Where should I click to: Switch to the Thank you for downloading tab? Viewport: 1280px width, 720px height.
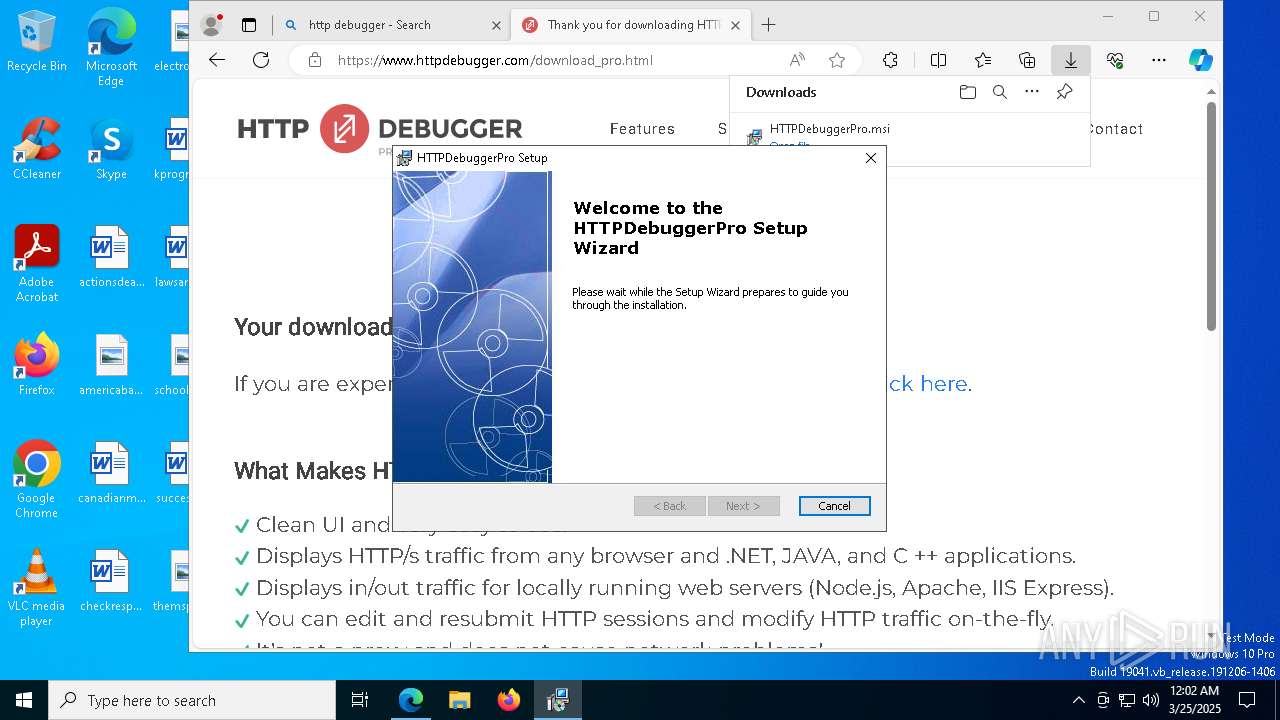click(632, 25)
